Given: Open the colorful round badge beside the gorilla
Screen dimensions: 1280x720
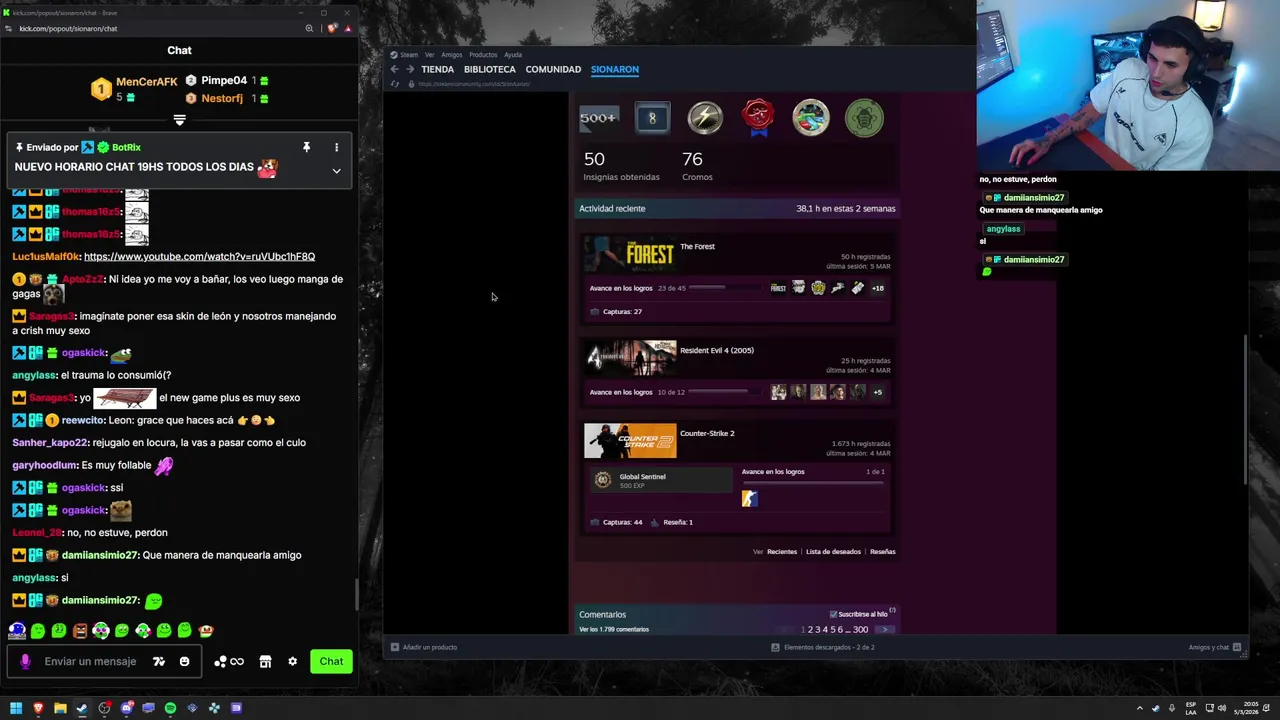Looking at the screenshot, I should pyautogui.click(x=811, y=118).
